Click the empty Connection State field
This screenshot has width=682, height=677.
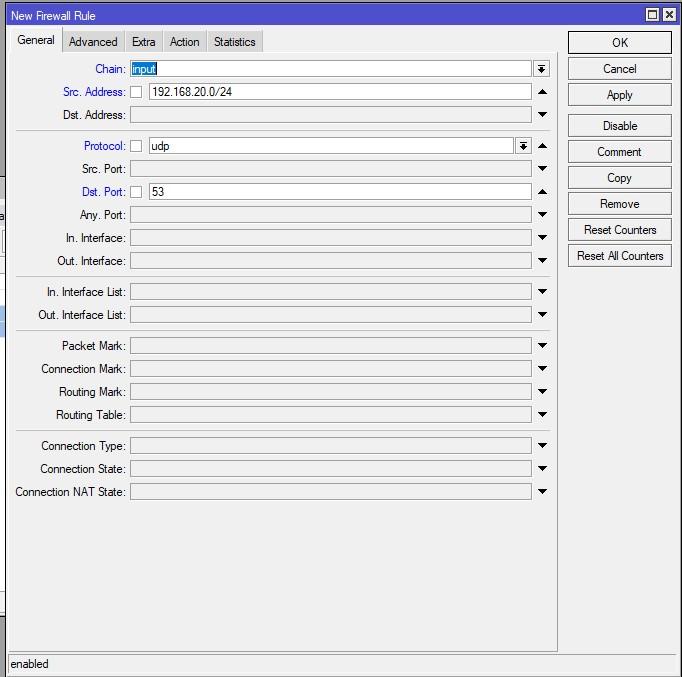point(331,468)
